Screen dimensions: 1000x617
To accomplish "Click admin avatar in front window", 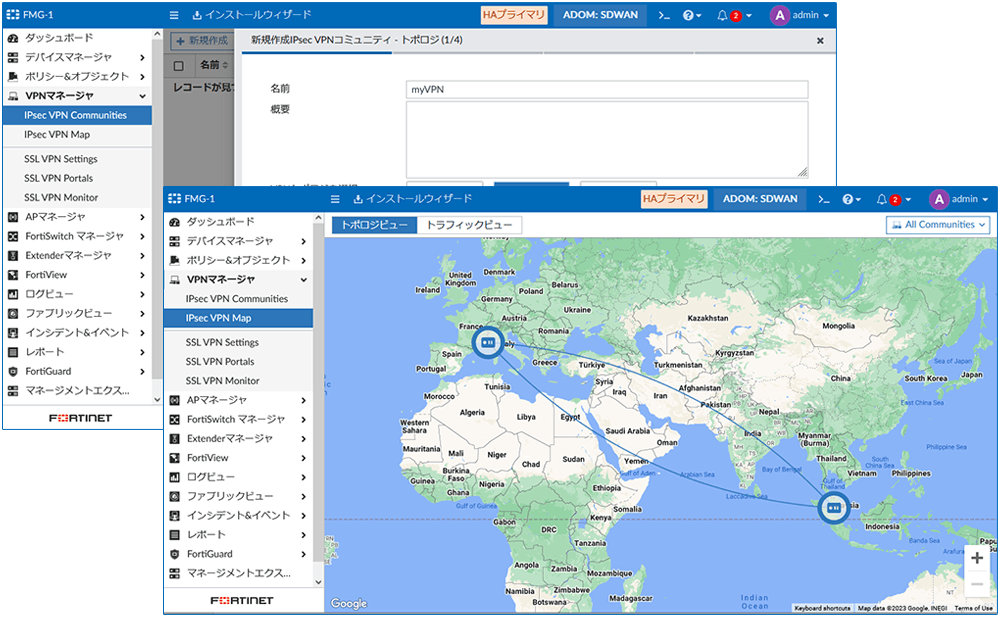I will tap(939, 199).
